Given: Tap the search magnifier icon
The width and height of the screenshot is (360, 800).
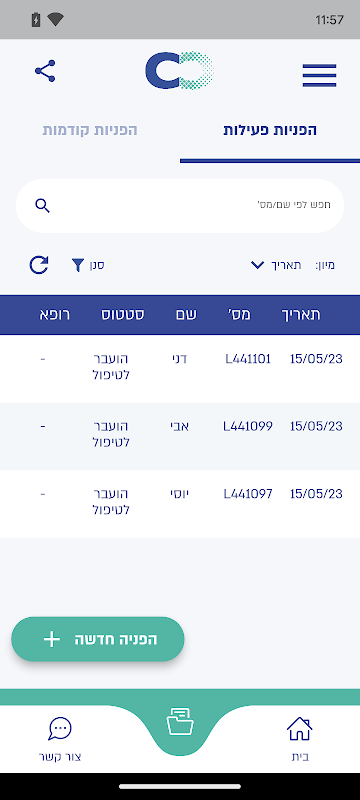Looking at the screenshot, I should click(42, 206).
